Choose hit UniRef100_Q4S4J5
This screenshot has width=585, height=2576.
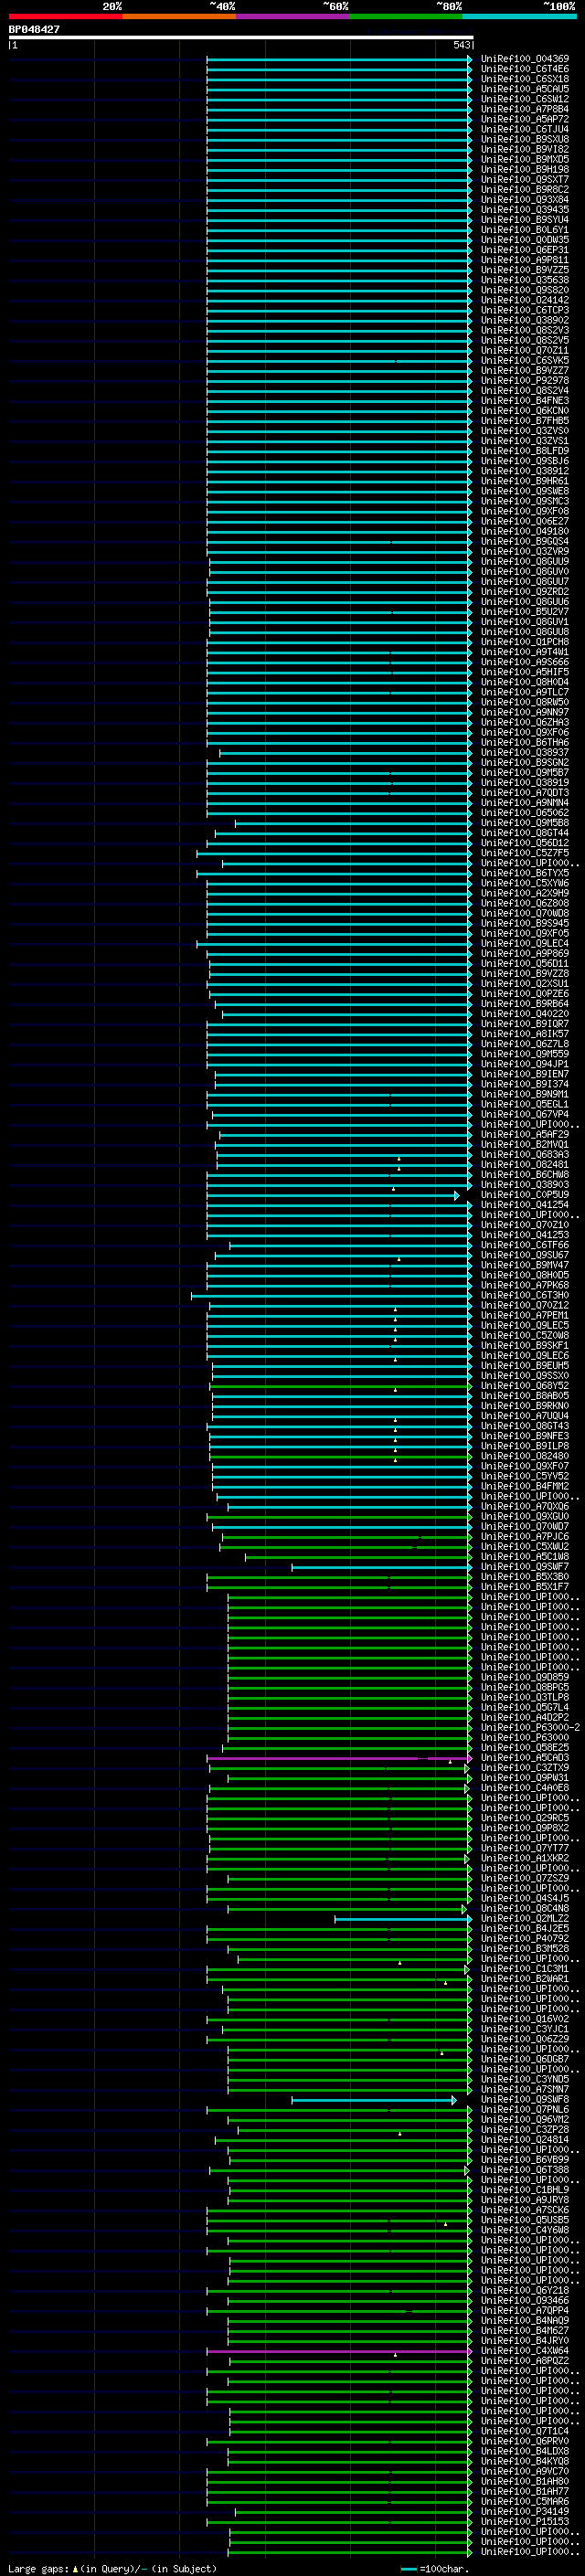(524, 1899)
